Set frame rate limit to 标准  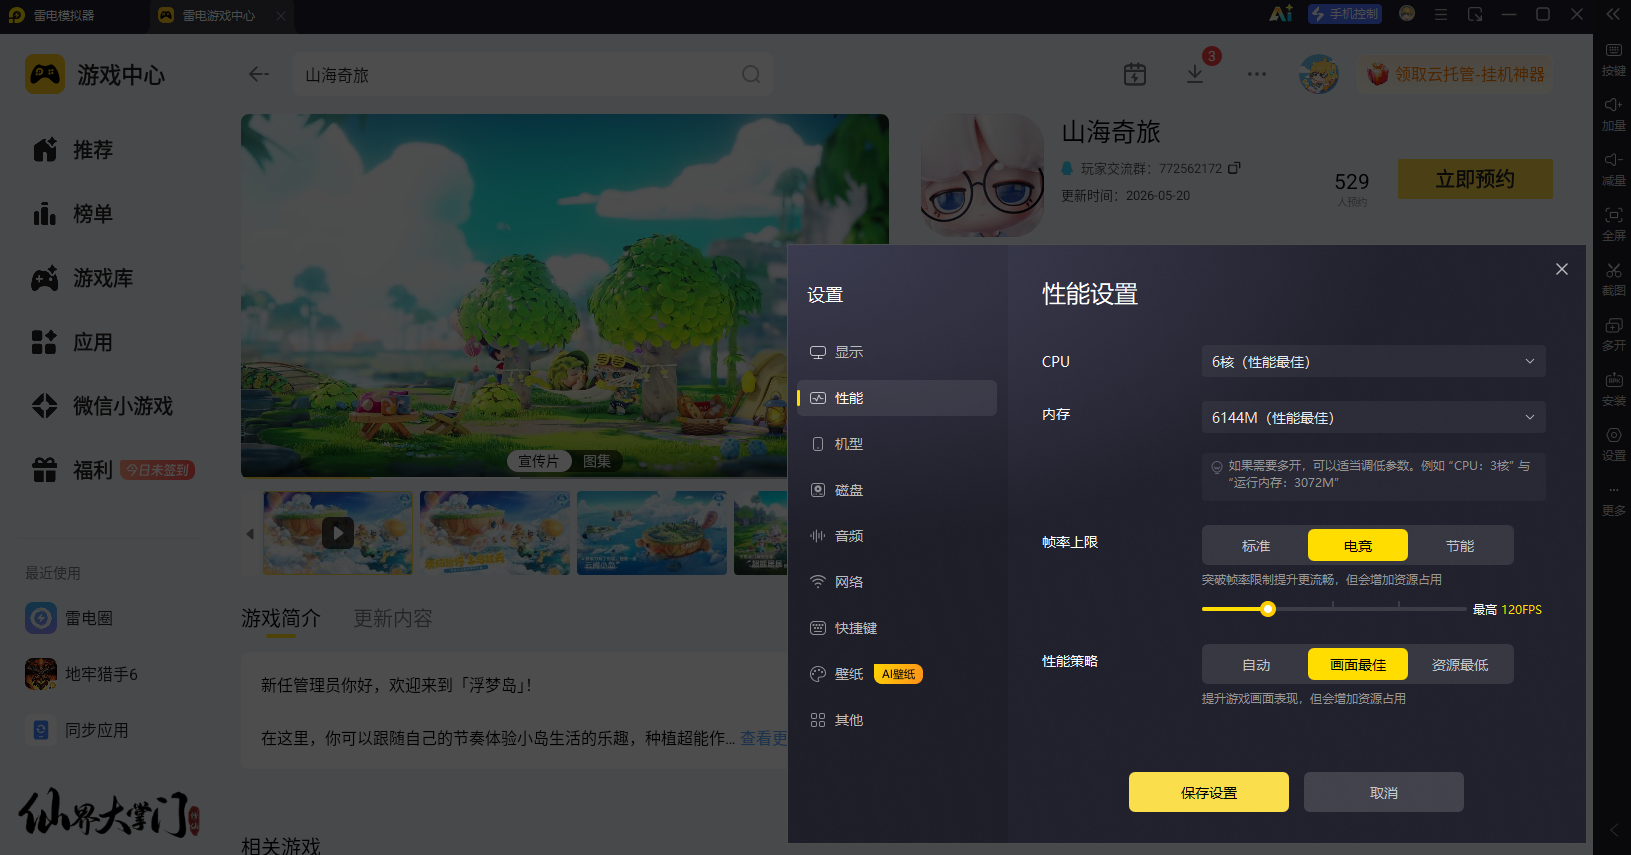click(1256, 546)
